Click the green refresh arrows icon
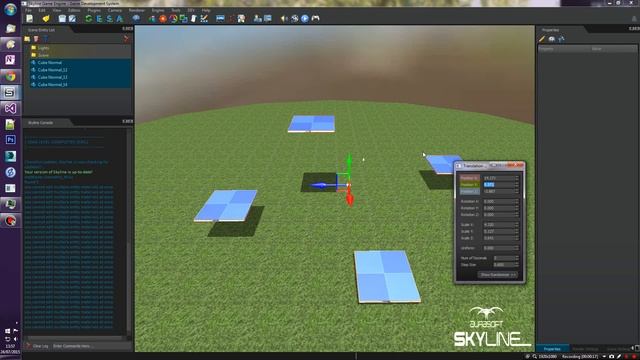 click(x=89, y=18)
